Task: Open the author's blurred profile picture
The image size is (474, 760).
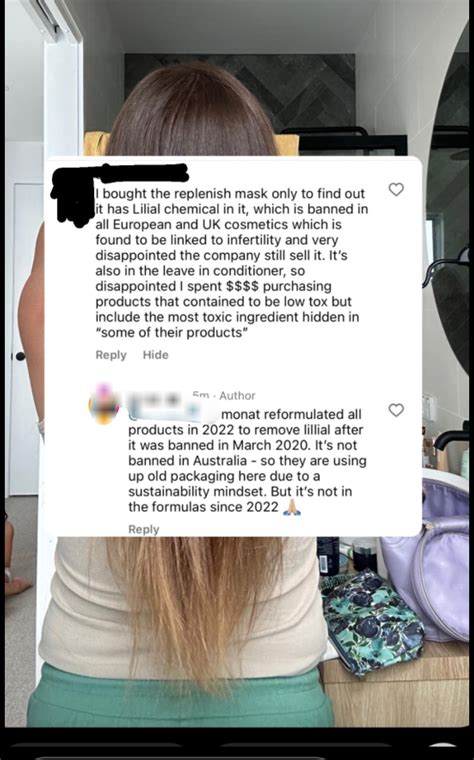Action: [103, 404]
